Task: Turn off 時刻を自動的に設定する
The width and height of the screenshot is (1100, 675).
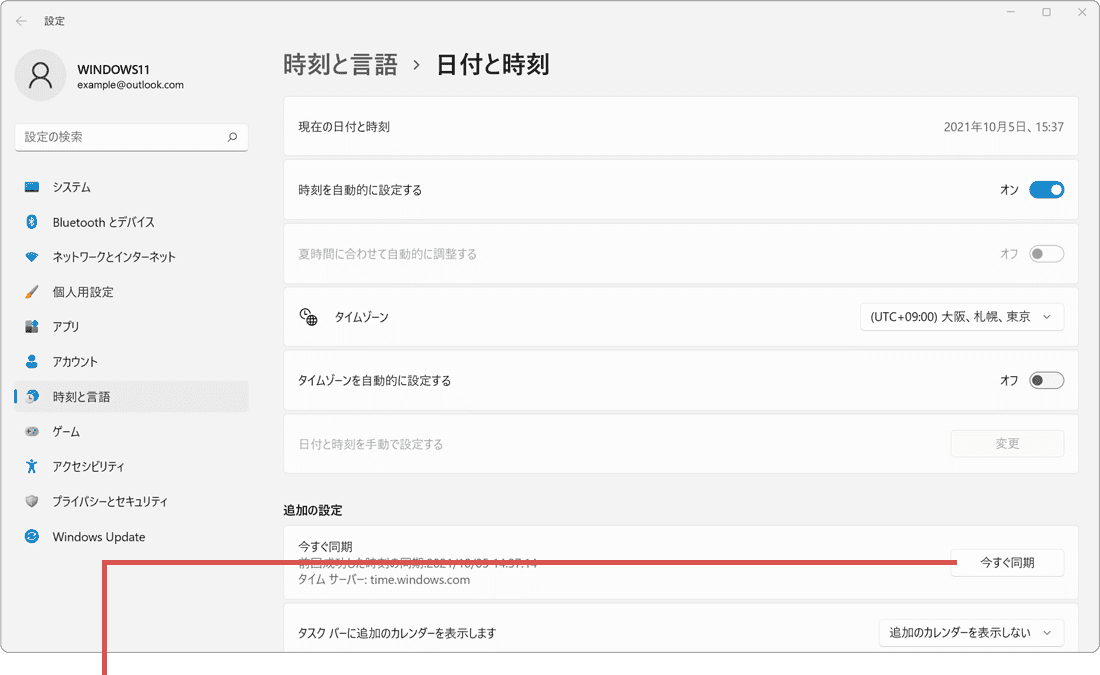Action: [1046, 189]
